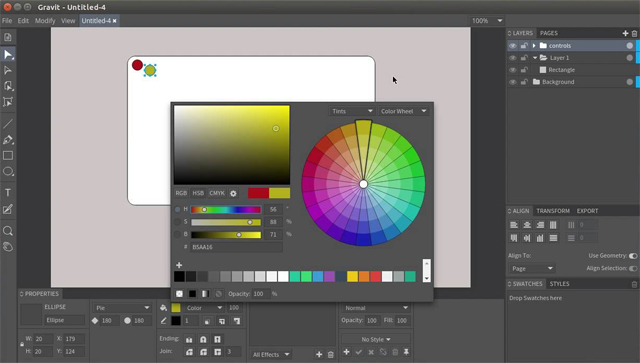Screen dimensions: 640x363
Task: Open the Tints dropdown
Action: (352, 111)
